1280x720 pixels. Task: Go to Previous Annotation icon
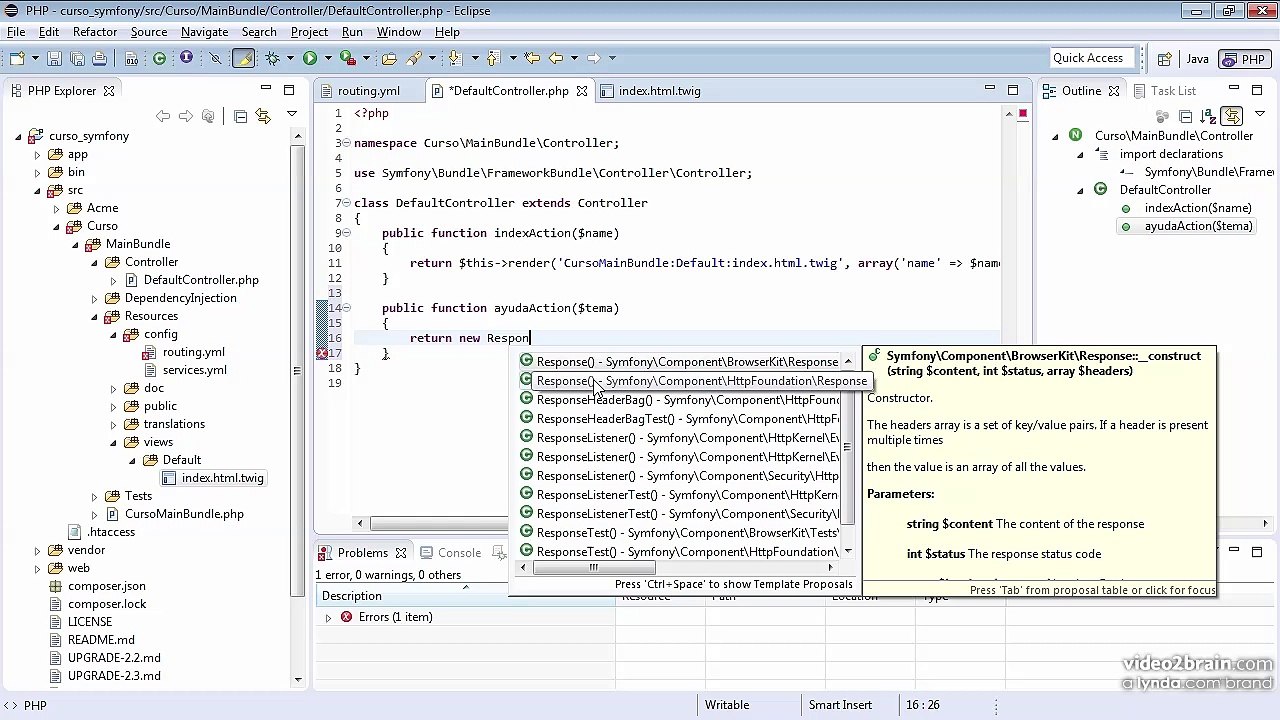click(492, 59)
